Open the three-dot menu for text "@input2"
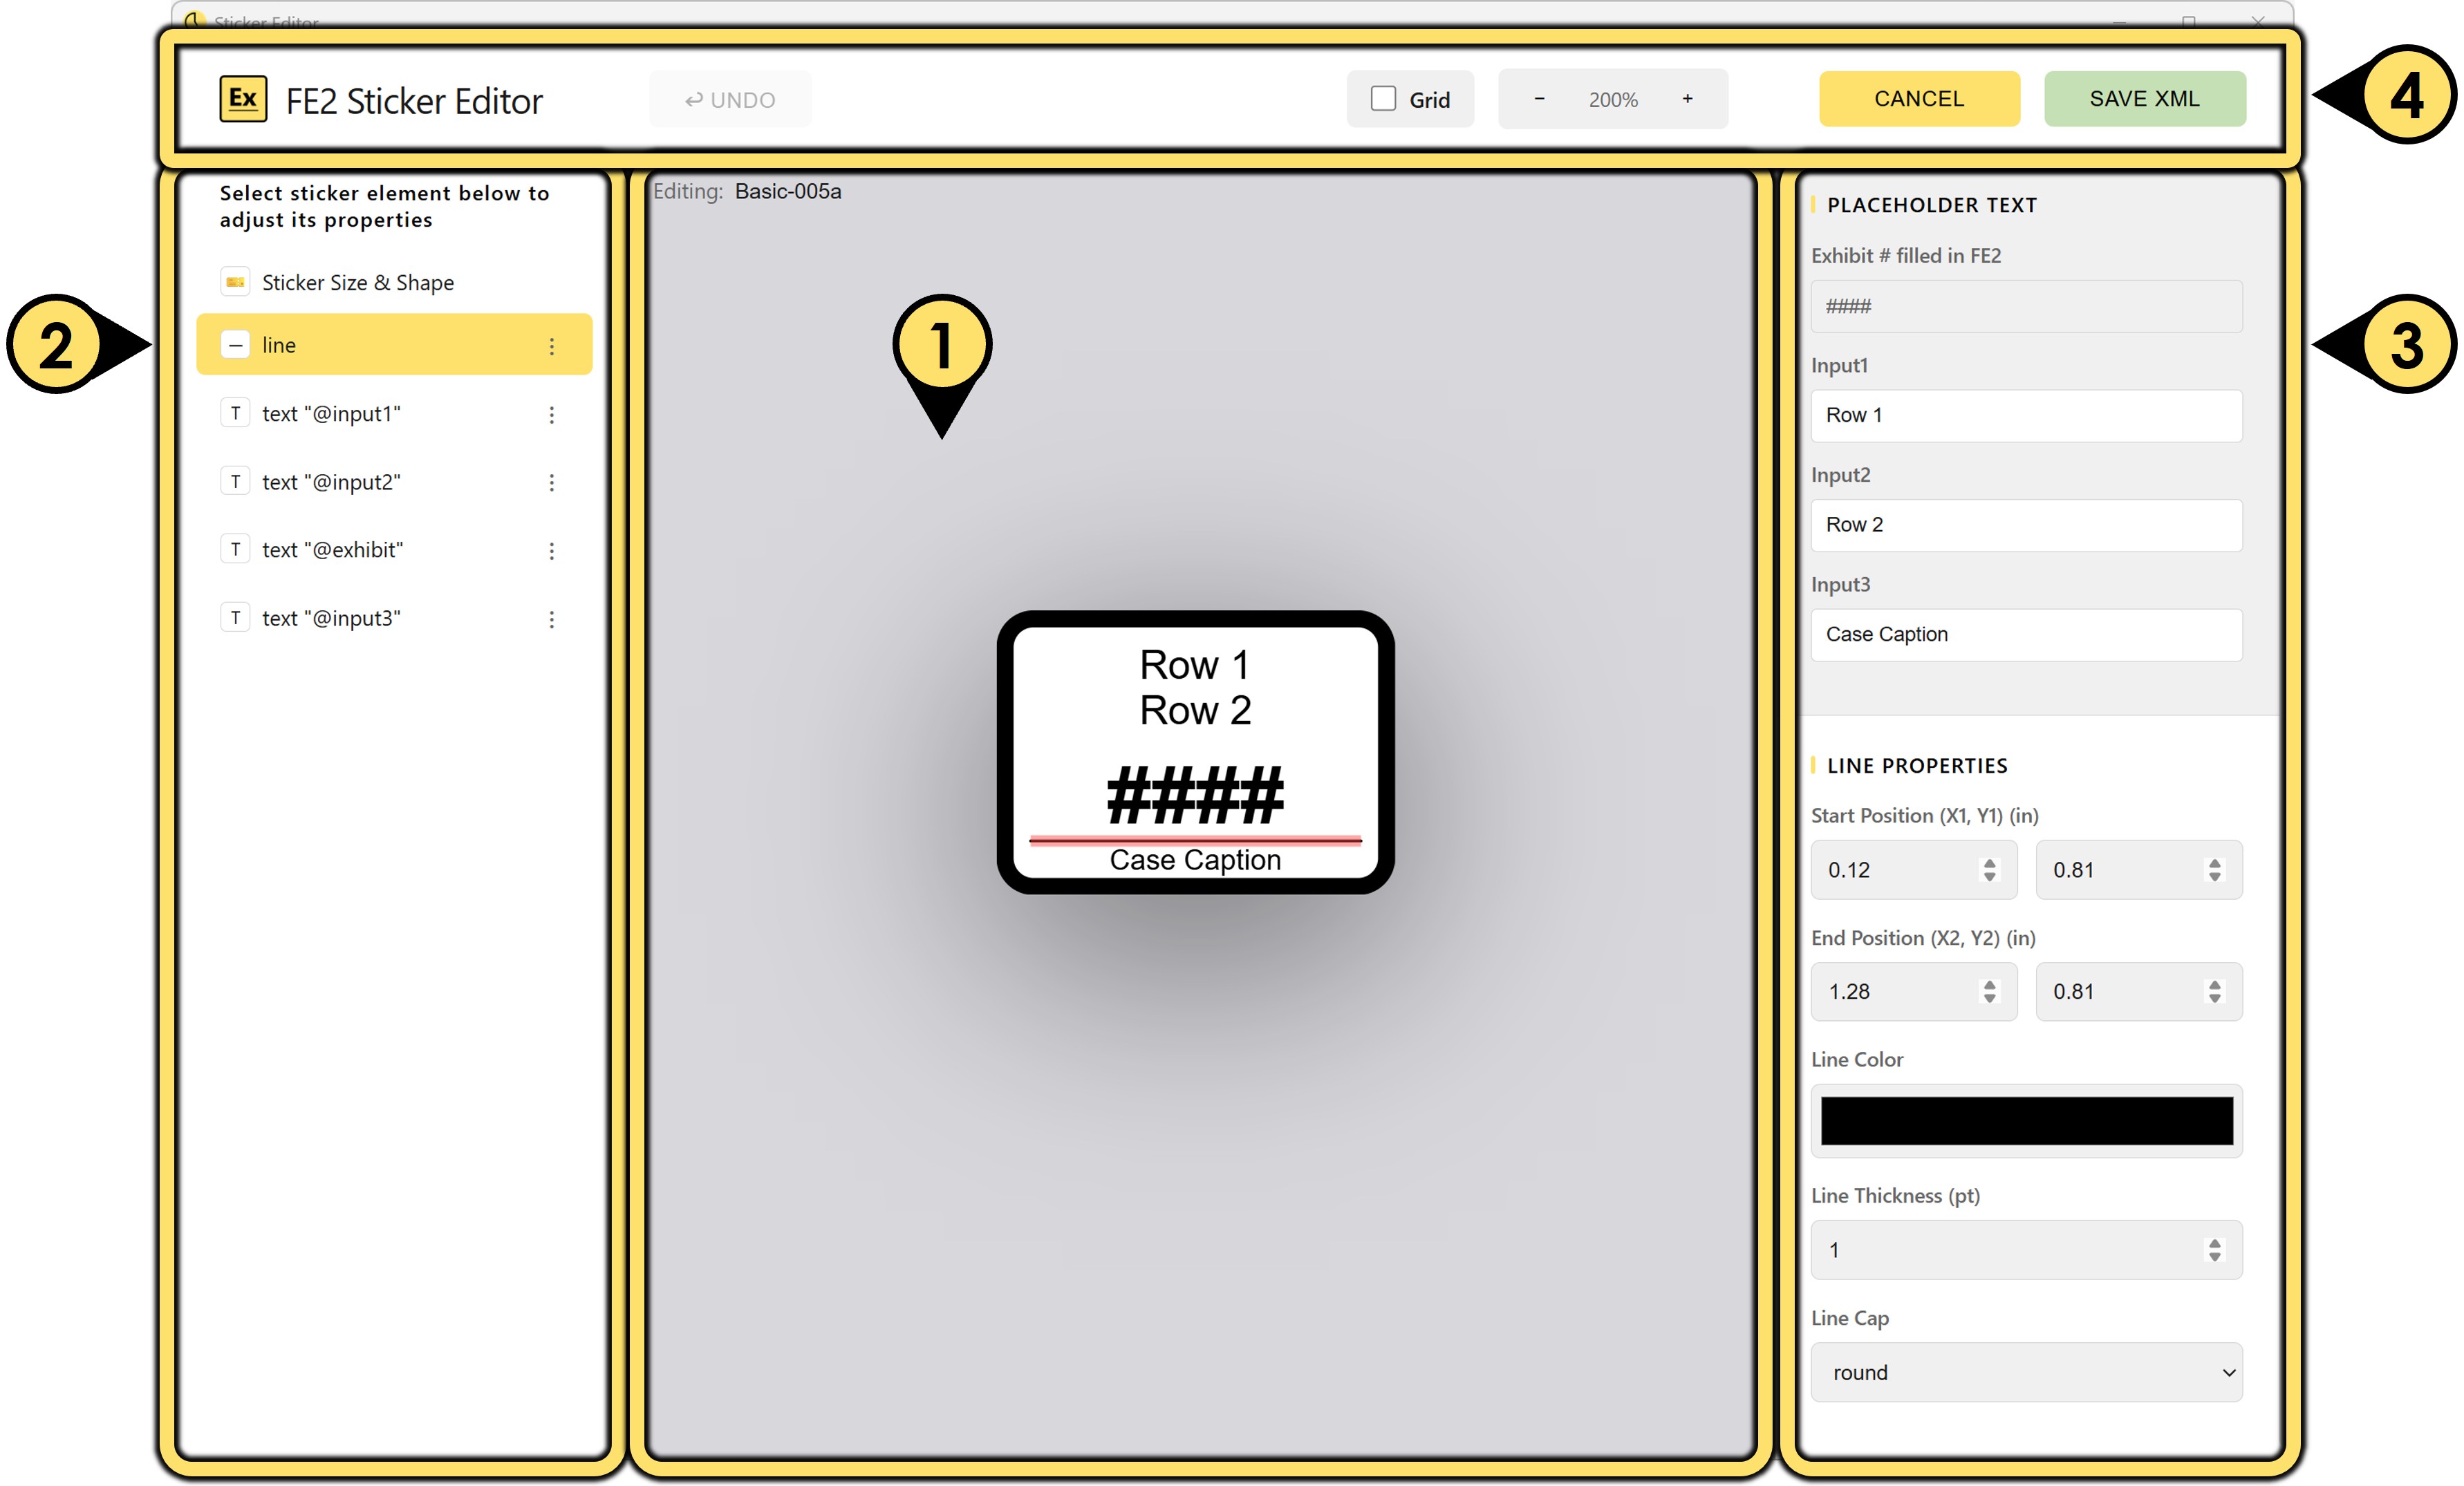Viewport: 2464px width, 1486px height. tap(551, 483)
